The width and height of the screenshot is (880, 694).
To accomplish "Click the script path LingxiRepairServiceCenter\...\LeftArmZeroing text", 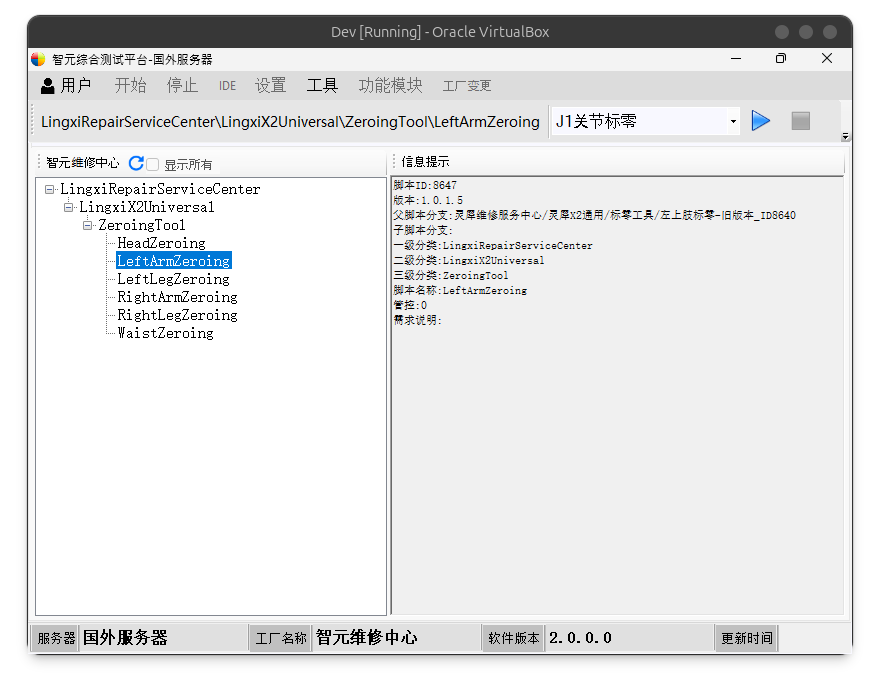I will click(290, 122).
